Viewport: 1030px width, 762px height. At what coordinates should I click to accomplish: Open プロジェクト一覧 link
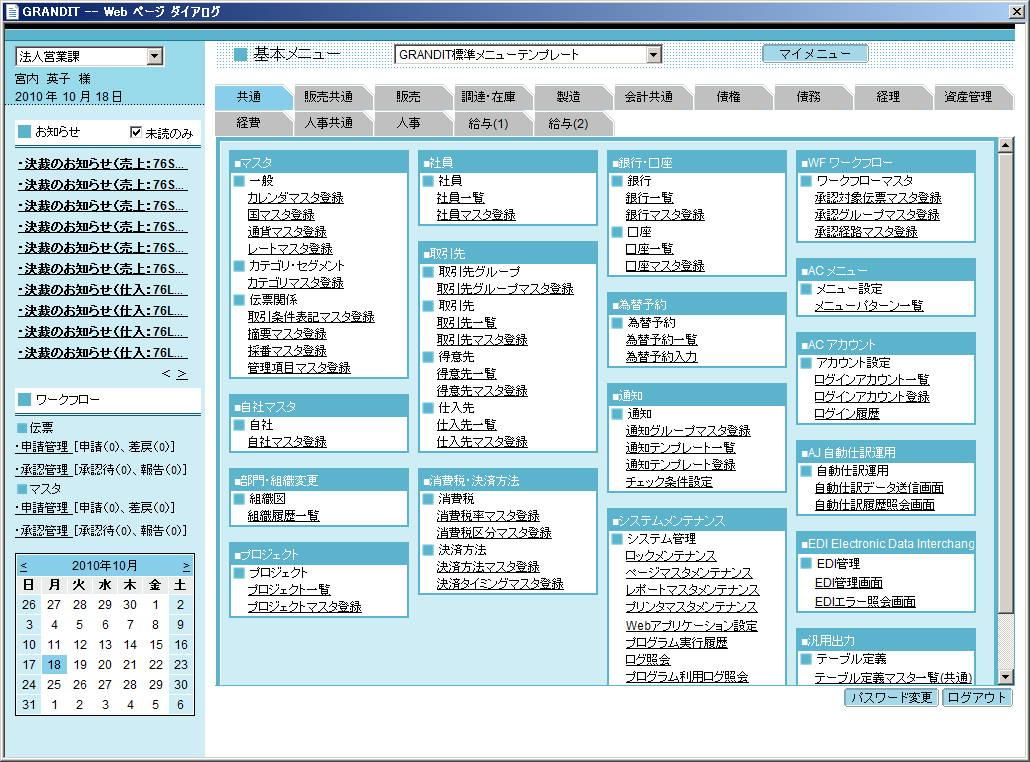pyautogui.click(x=289, y=590)
